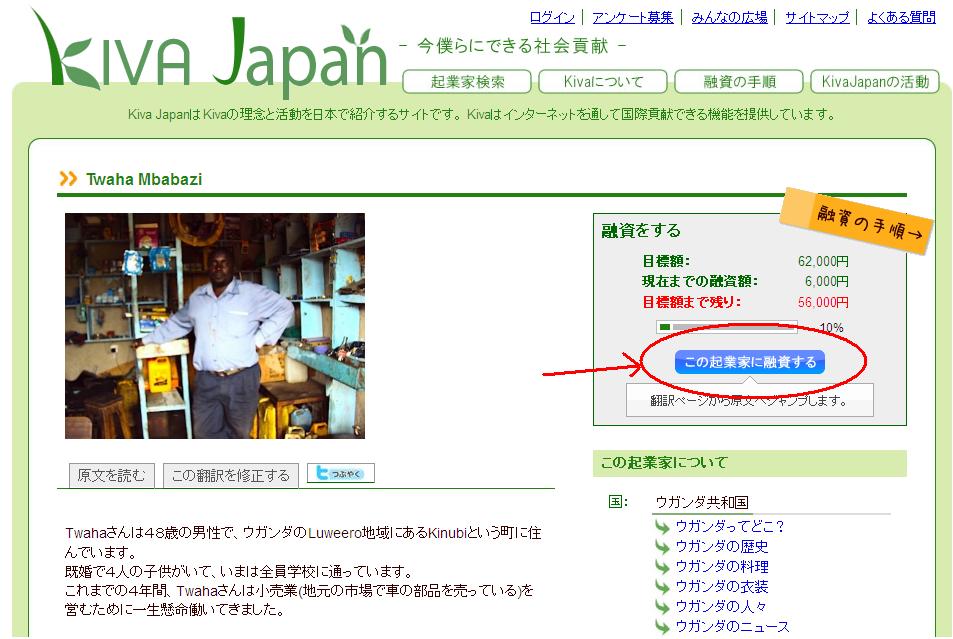Open ウガンダってどこ？ link

[x=730, y=527]
